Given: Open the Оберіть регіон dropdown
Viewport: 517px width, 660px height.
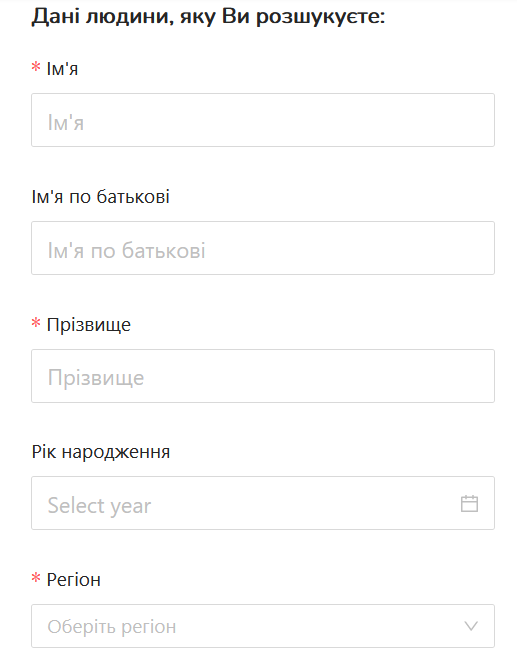Looking at the screenshot, I should point(263,626).
